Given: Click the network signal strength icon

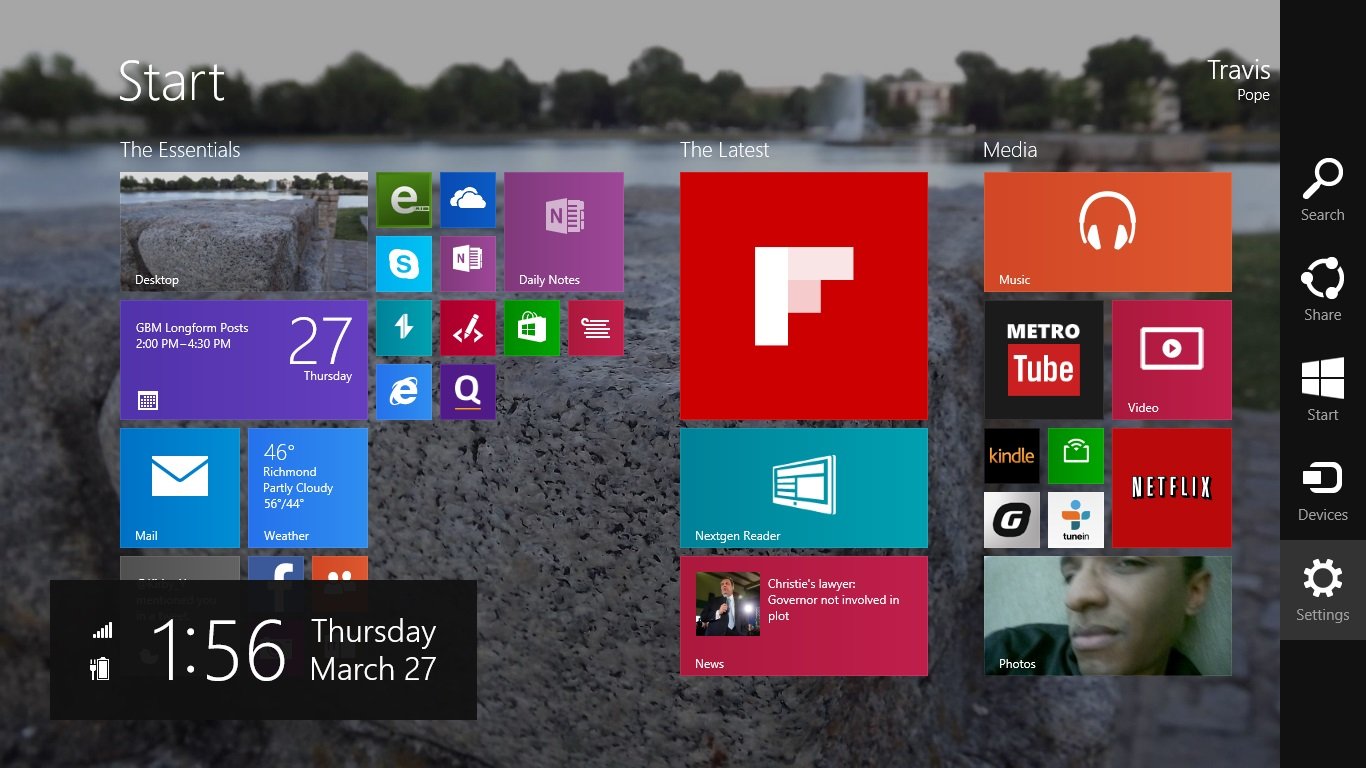Looking at the screenshot, I should point(102,631).
